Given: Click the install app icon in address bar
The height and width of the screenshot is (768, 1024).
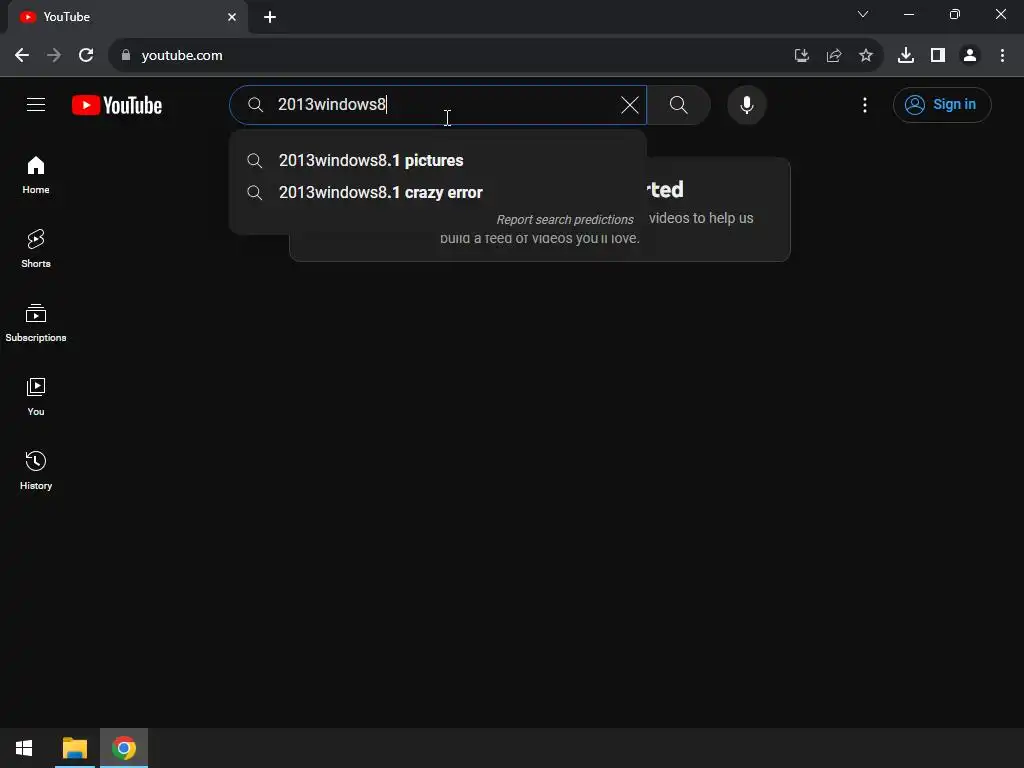Looking at the screenshot, I should coord(801,56).
